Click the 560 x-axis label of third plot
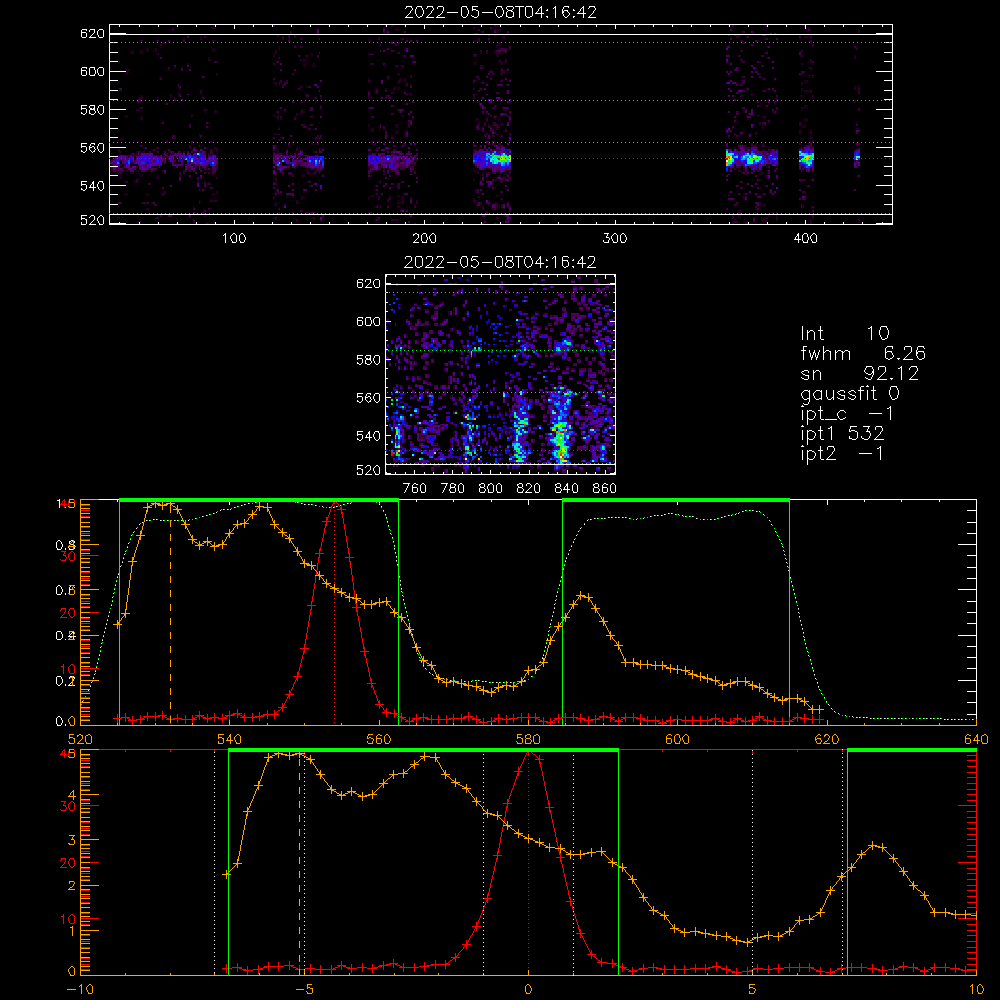This screenshot has width=1000, height=1000. tap(379, 740)
